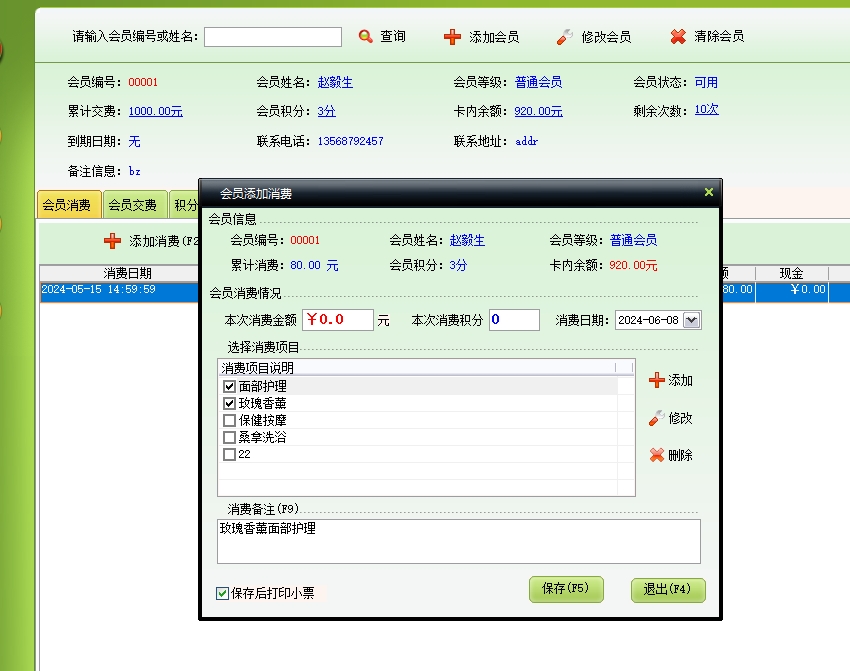Check the 保健按摩 checkbox
The image size is (850, 671).
pos(229,420)
